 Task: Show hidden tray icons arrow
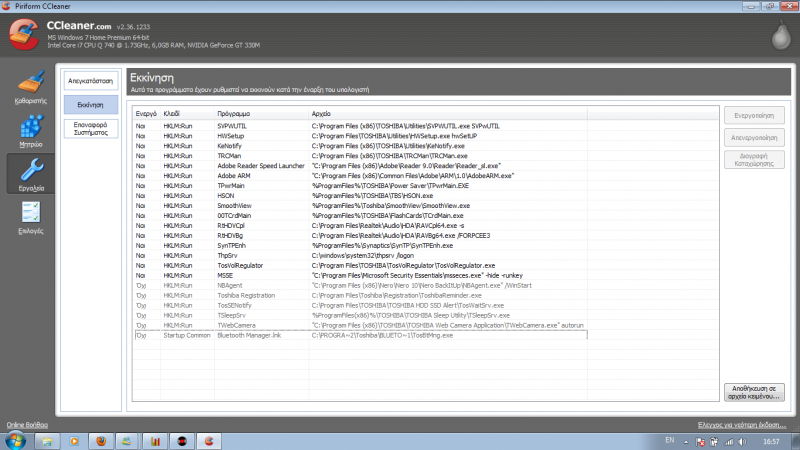(x=686, y=442)
